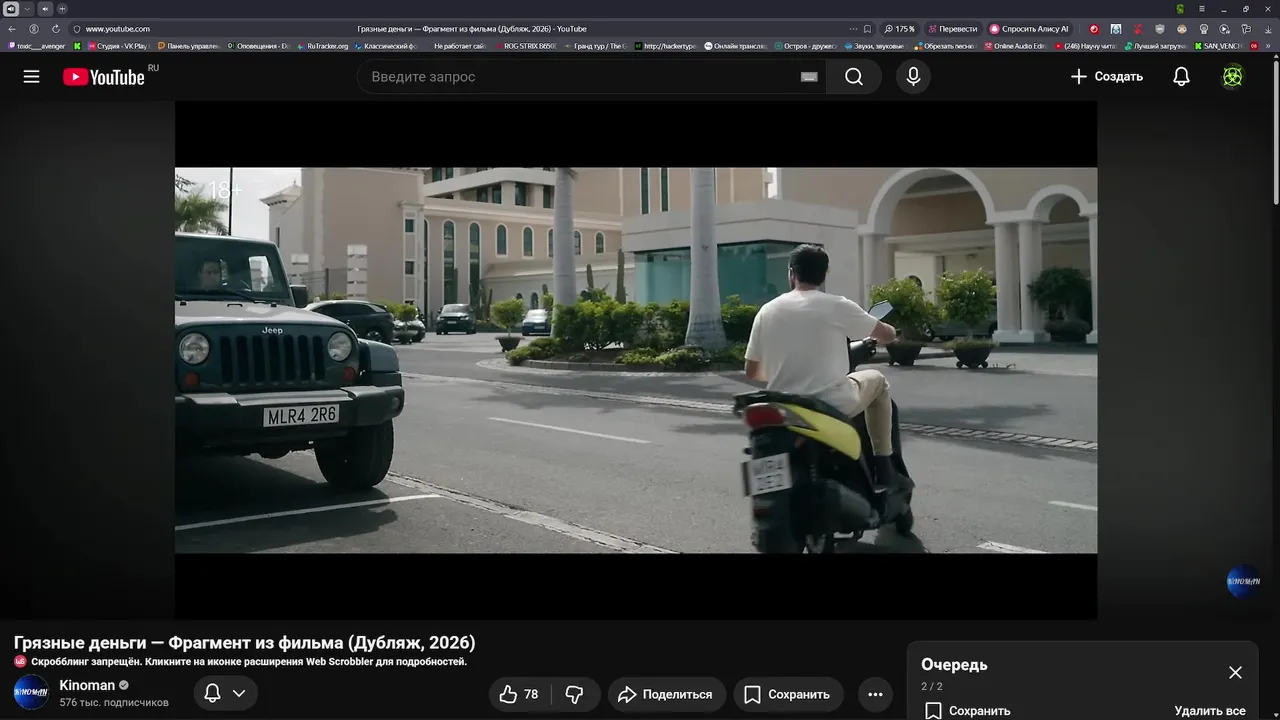Open the tab list dropdown arrow
1280x720 pixels.
27,9
